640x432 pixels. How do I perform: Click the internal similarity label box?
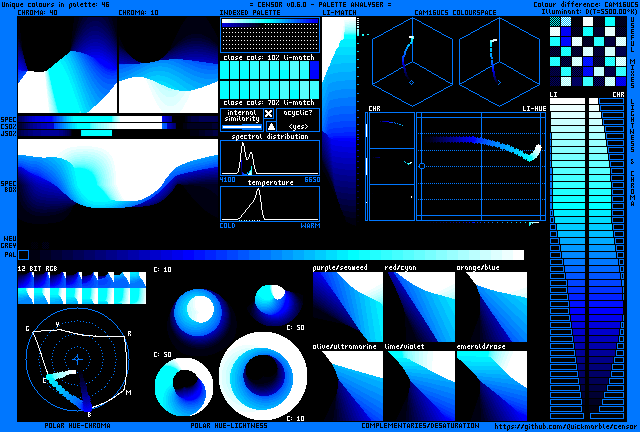(x=241, y=120)
